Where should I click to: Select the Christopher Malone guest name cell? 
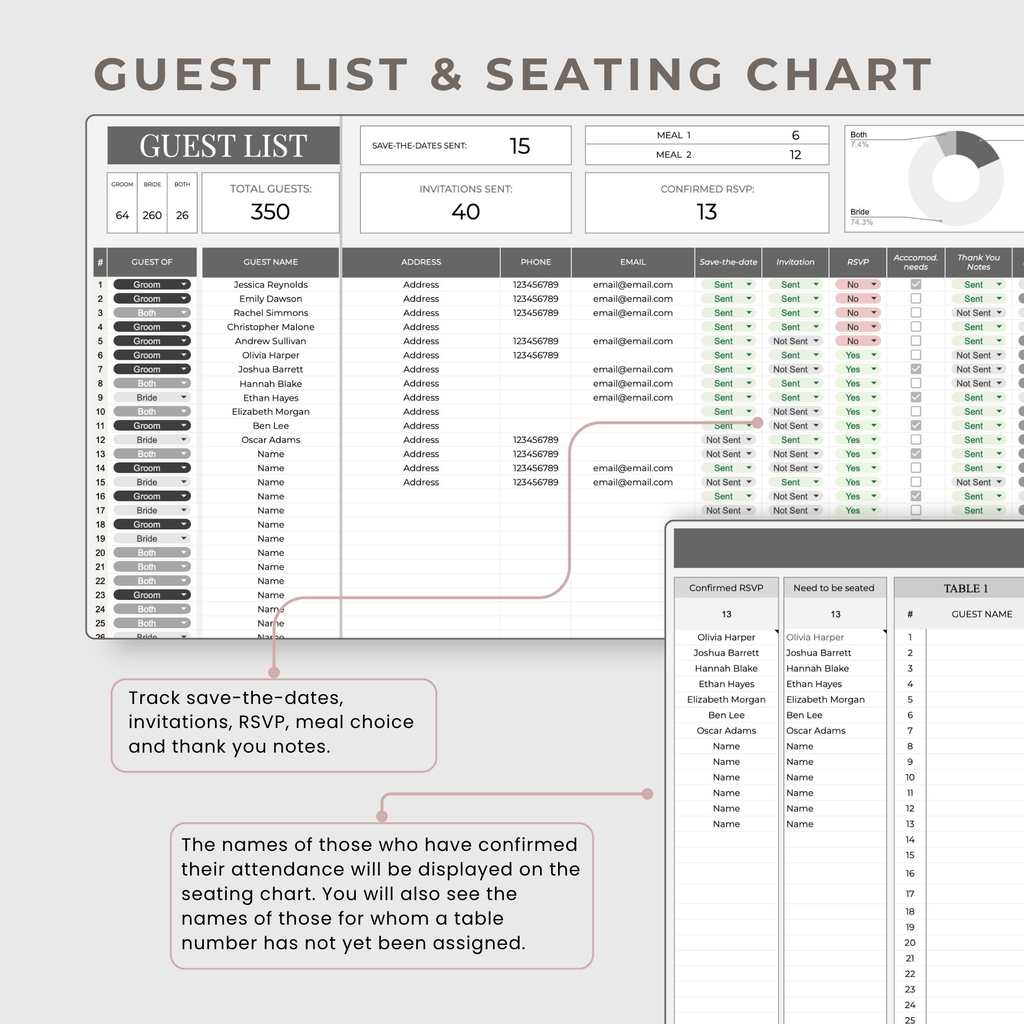pyautogui.click(x=270, y=327)
